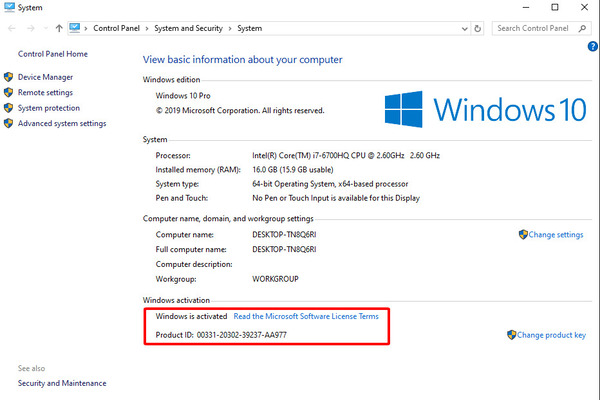Image resolution: width=600 pixels, height=400 pixels.
Task: Open System protection link
Action: click(49, 108)
